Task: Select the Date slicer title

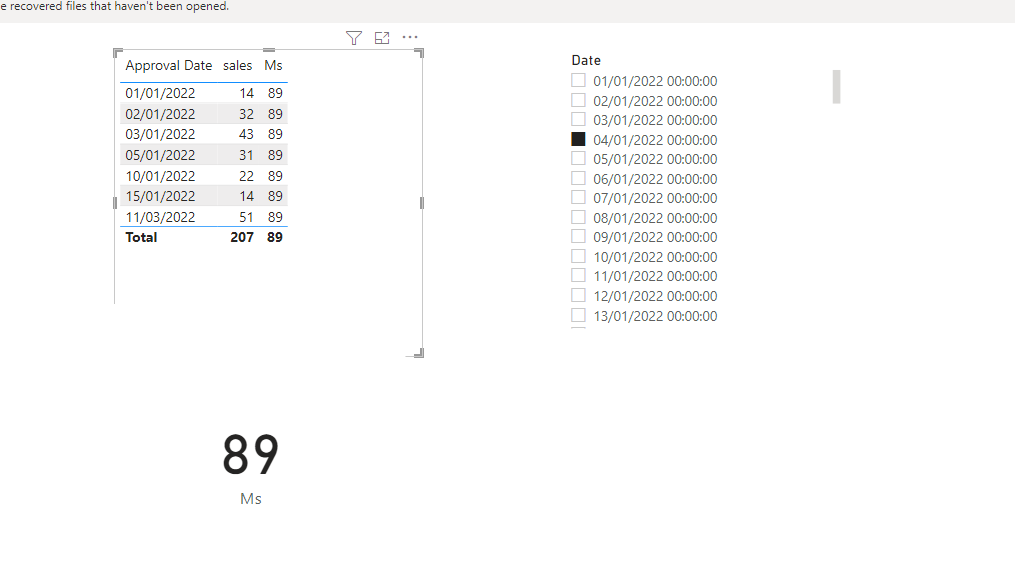Action: point(586,60)
